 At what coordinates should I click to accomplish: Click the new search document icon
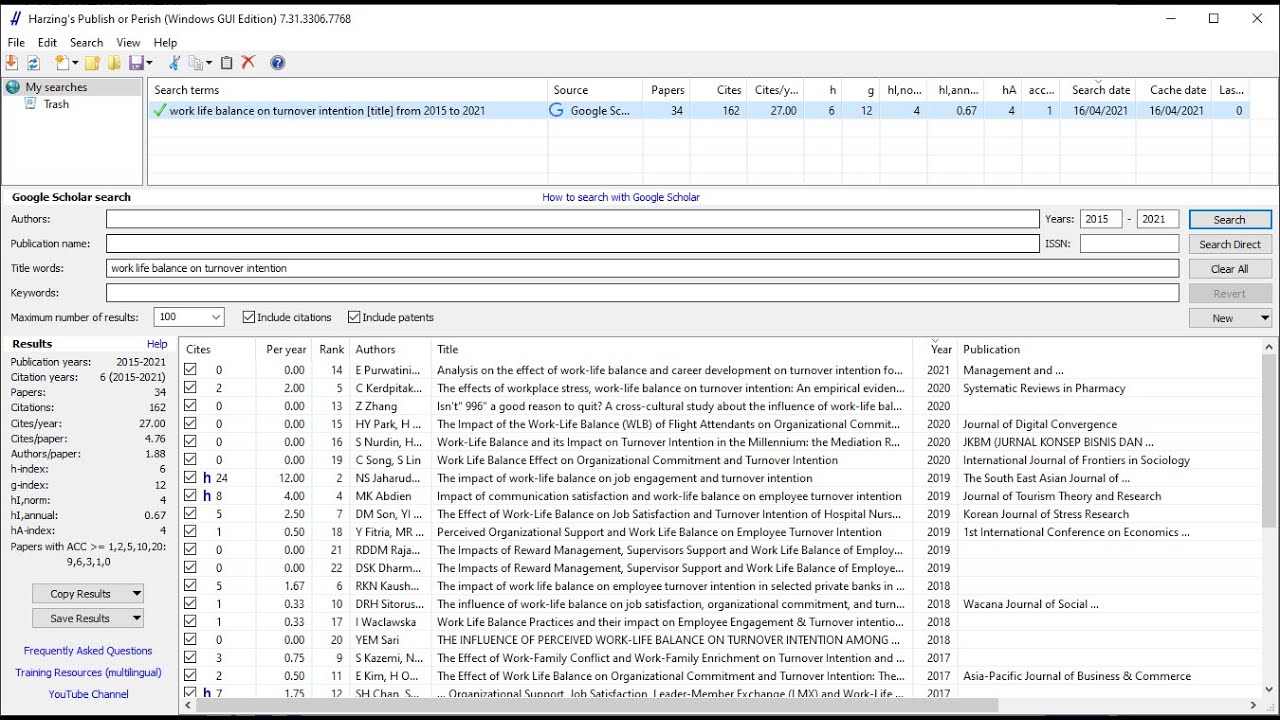click(x=62, y=63)
